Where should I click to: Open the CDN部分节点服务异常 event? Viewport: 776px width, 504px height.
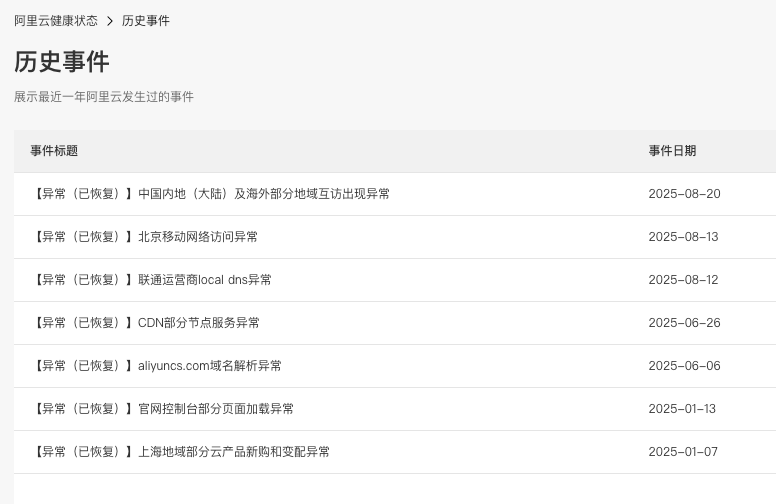pyautogui.click(x=145, y=323)
